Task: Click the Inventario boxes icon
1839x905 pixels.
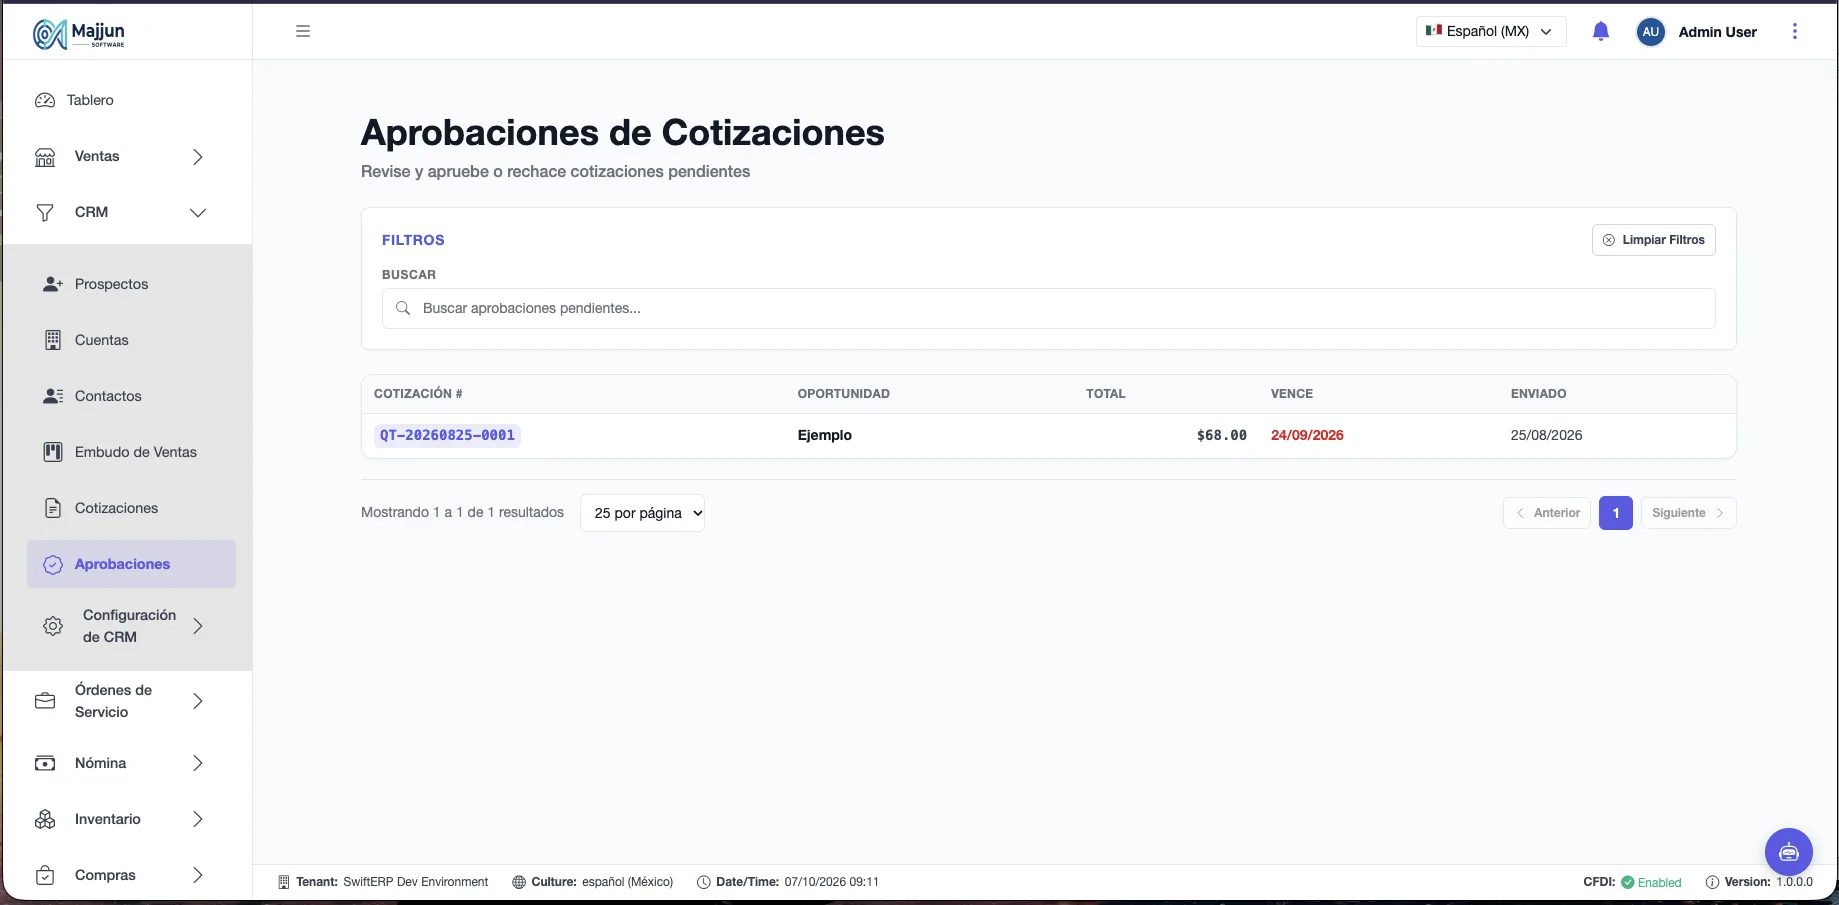Action: [x=45, y=819]
